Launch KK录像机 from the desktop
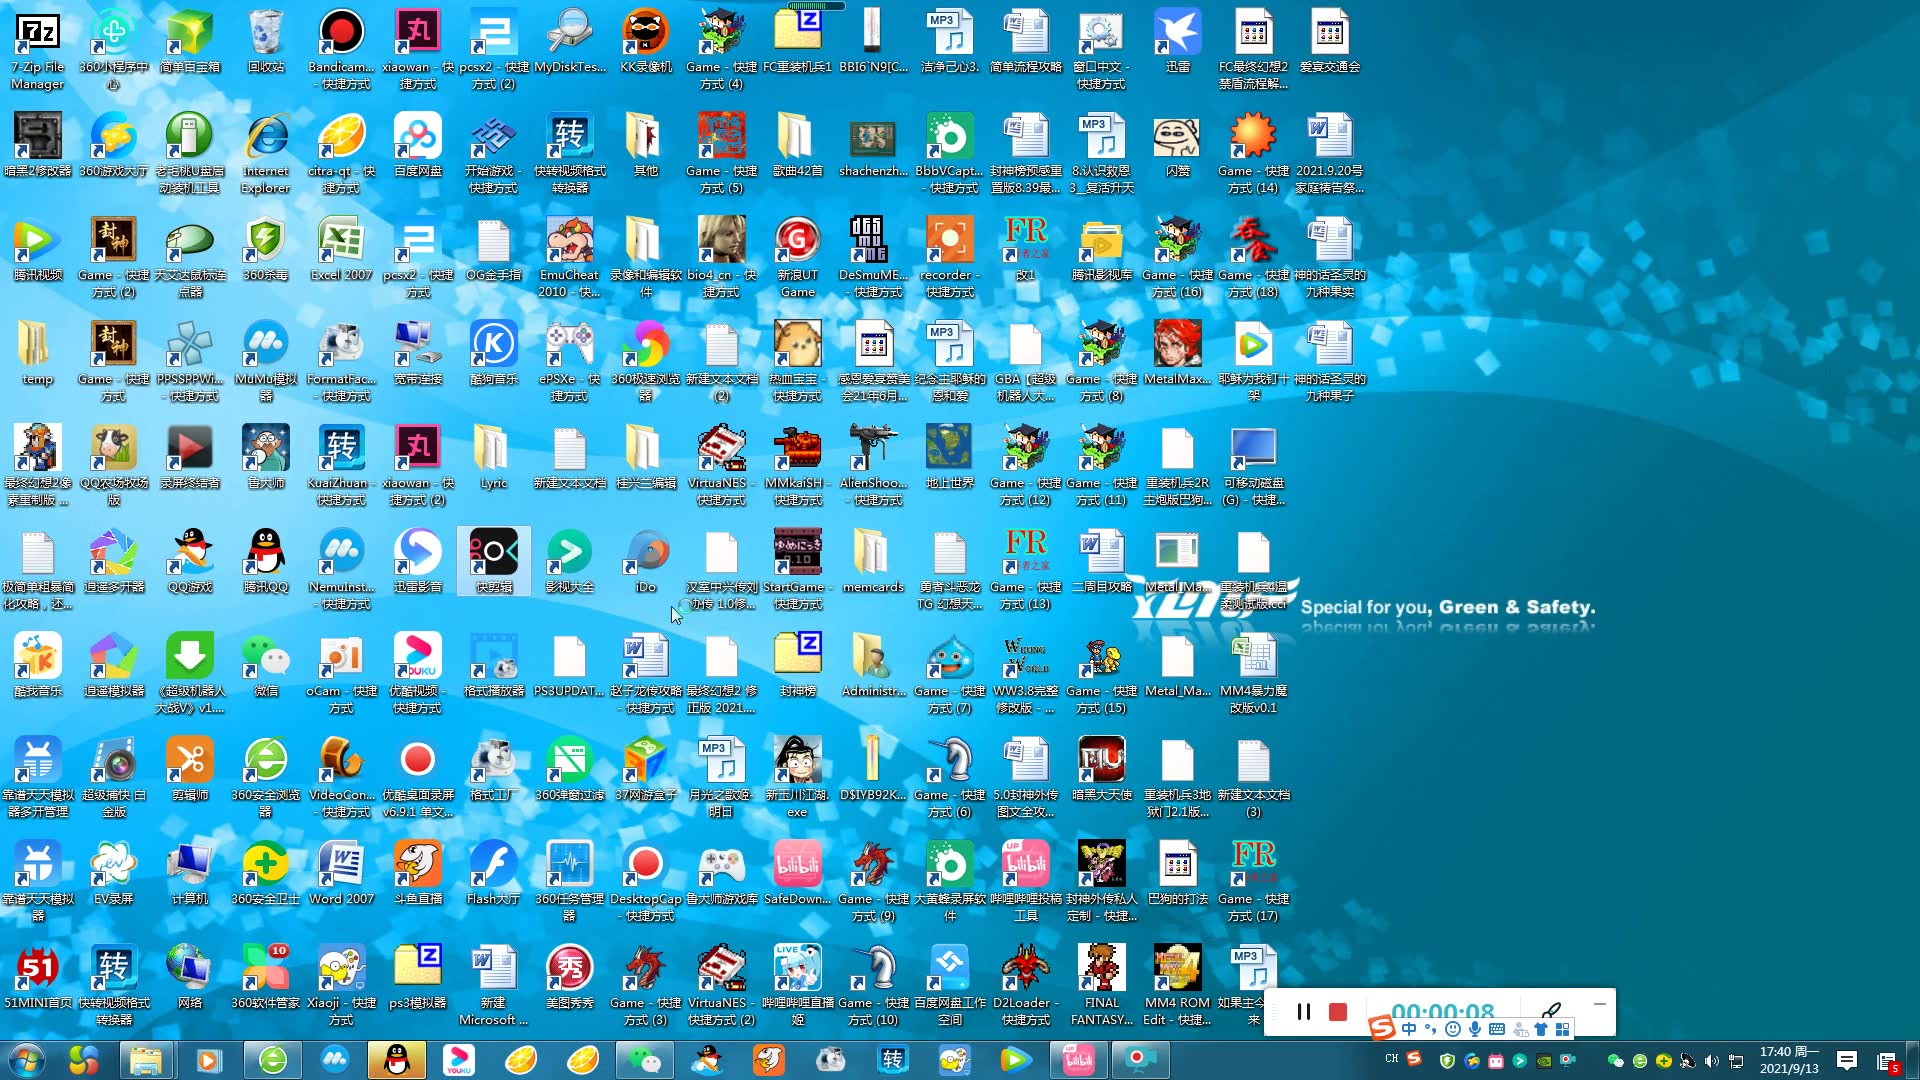Screen dimensions: 1920x1080 (646, 41)
